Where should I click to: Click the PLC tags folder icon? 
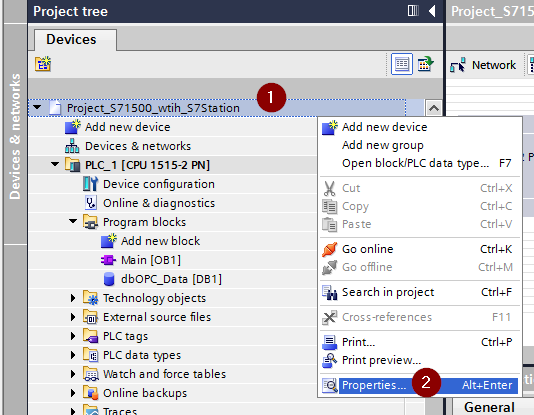(91, 336)
